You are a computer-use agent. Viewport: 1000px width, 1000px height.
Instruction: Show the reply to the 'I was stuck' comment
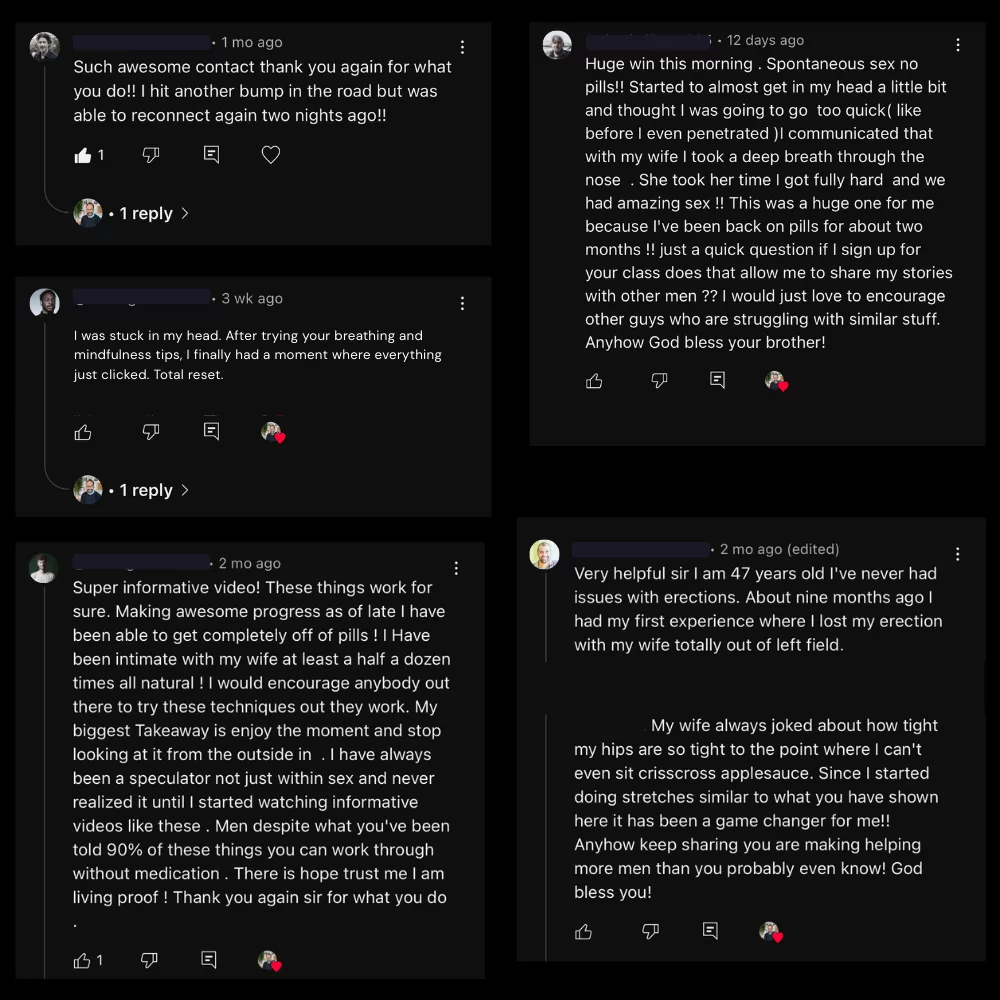tap(147, 490)
